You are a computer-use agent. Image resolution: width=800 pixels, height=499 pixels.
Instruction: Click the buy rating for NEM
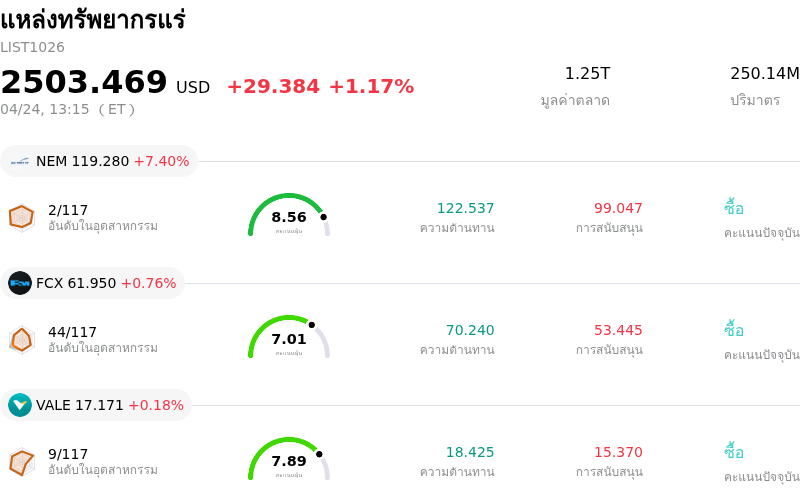pyautogui.click(x=734, y=208)
